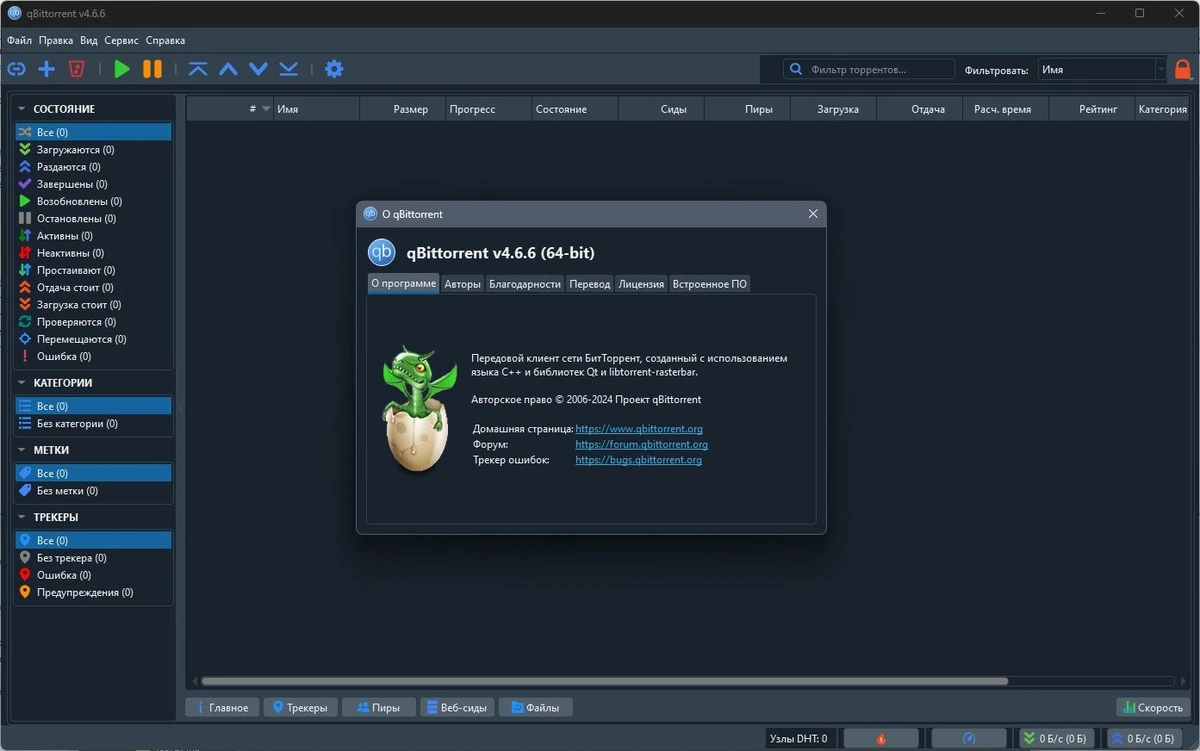Viewport: 1200px width, 751px height.
Task: Click the add torrent link icon
Action: 16,69
